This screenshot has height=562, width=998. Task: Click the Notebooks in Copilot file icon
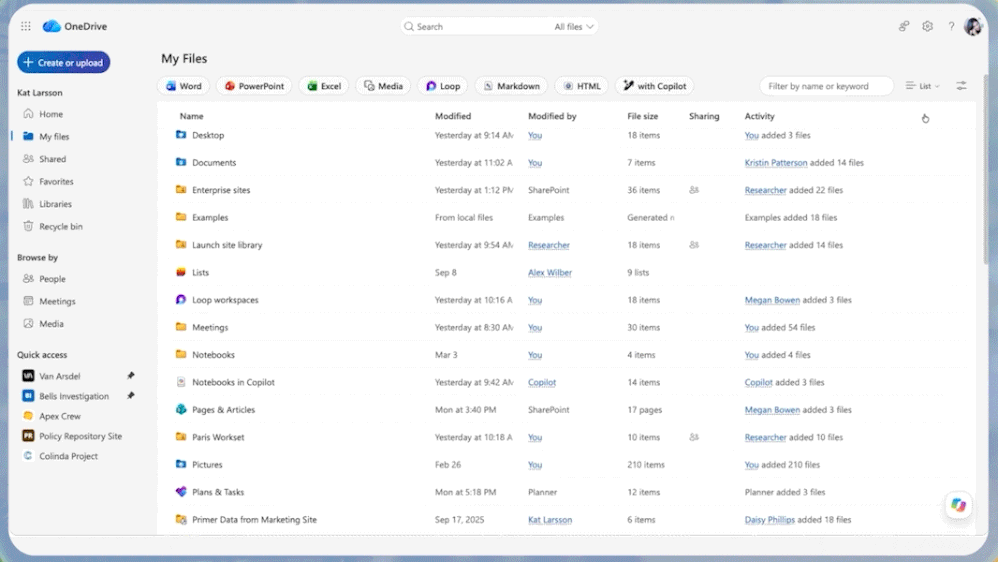[181, 382]
